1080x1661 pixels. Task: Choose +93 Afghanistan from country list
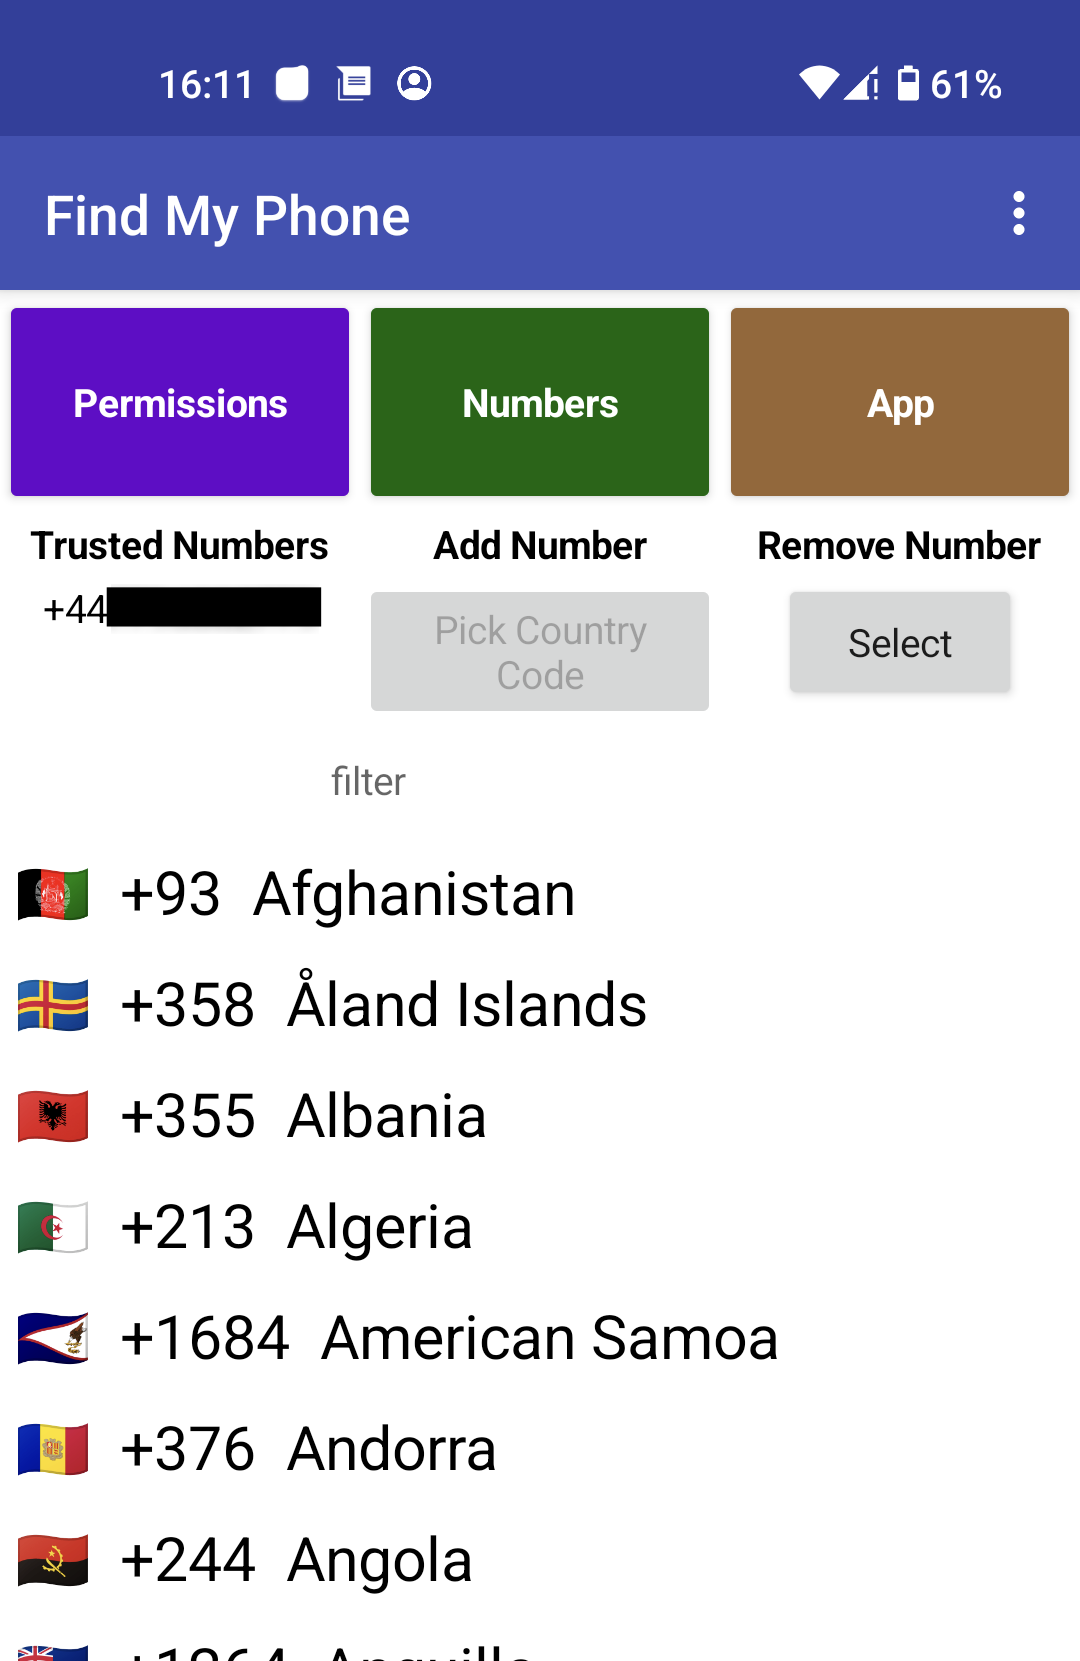point(347,894)
